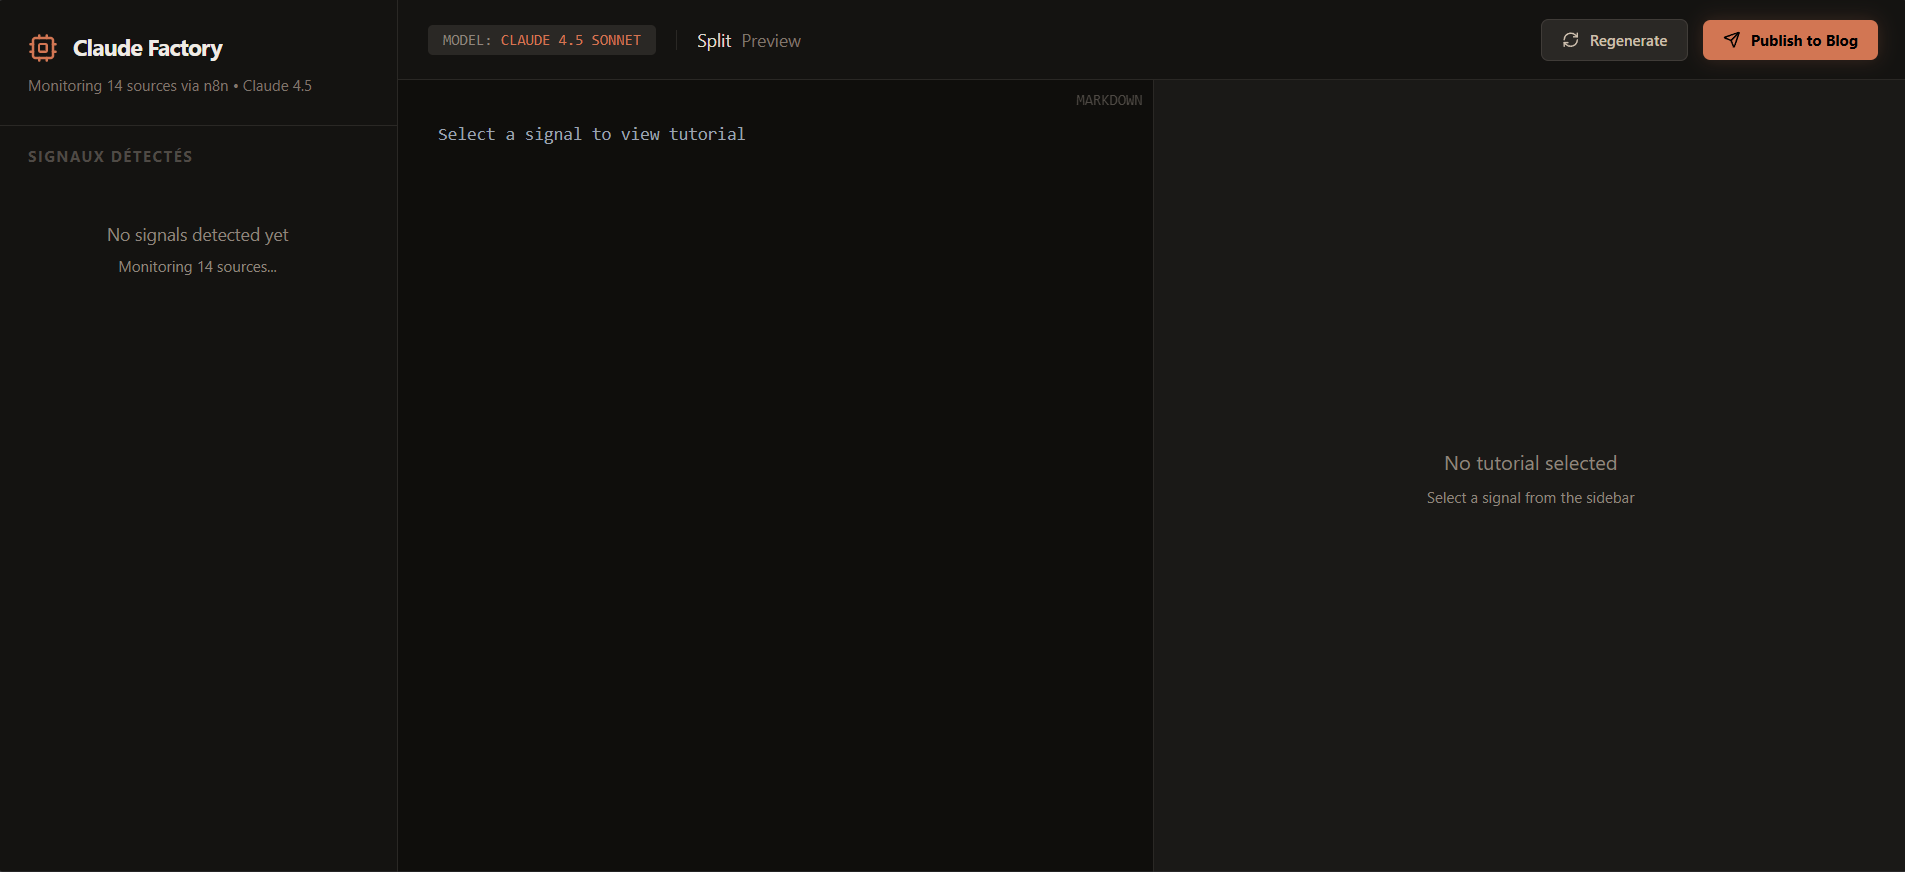Hit the Publish to Blog button text
Viewport: 1905px width, 872px height.
1803,41
